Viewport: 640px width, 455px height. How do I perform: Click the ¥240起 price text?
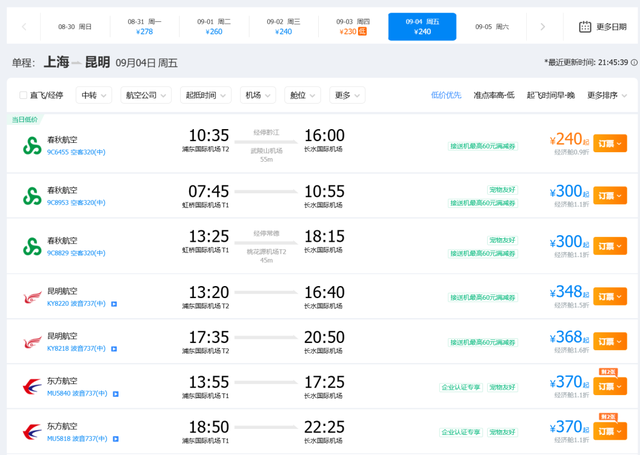click(x=569, y=140)
